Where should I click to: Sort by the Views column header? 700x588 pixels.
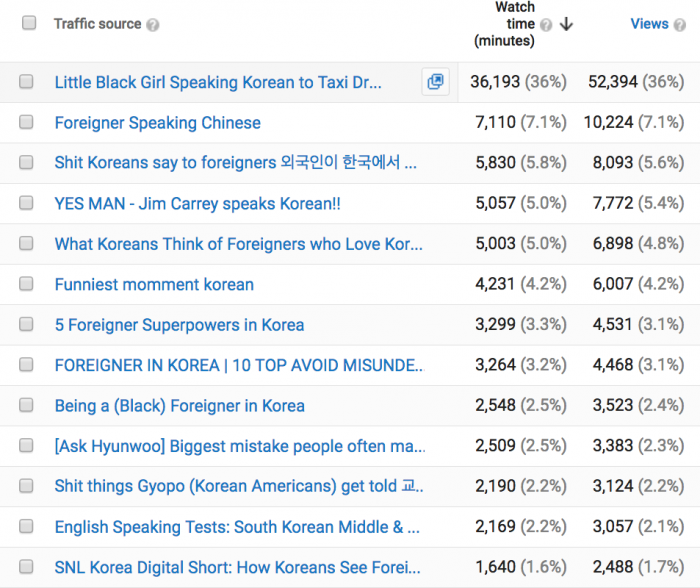point(649,24)
